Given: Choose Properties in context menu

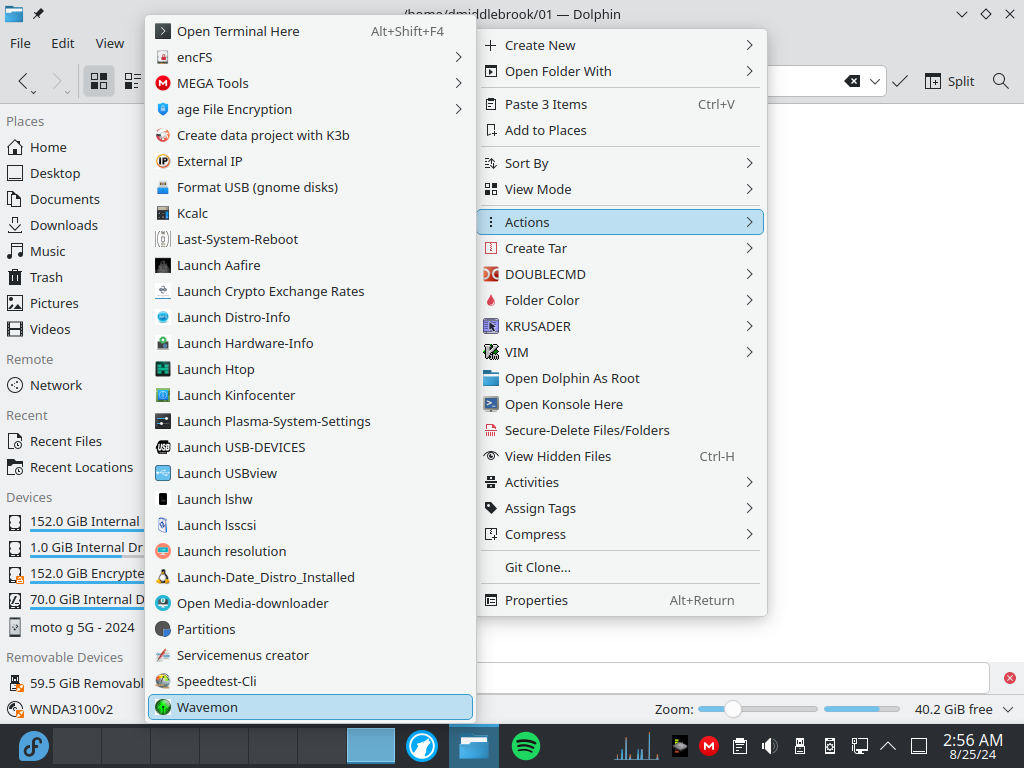Looking at the screenshot, I should (620, 600).
